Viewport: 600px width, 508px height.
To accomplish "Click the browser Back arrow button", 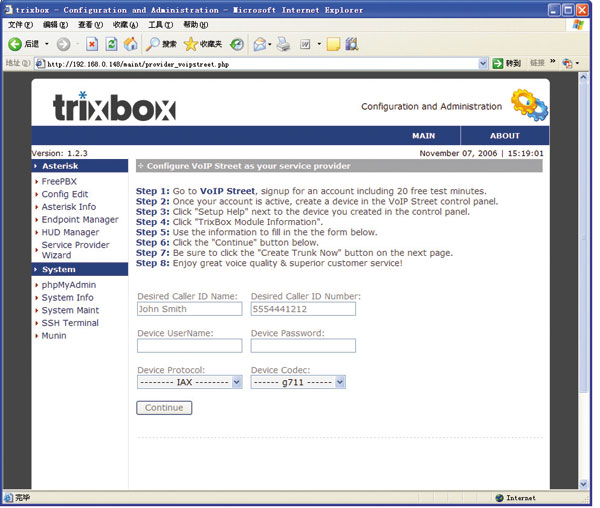I will coord(16,44).
